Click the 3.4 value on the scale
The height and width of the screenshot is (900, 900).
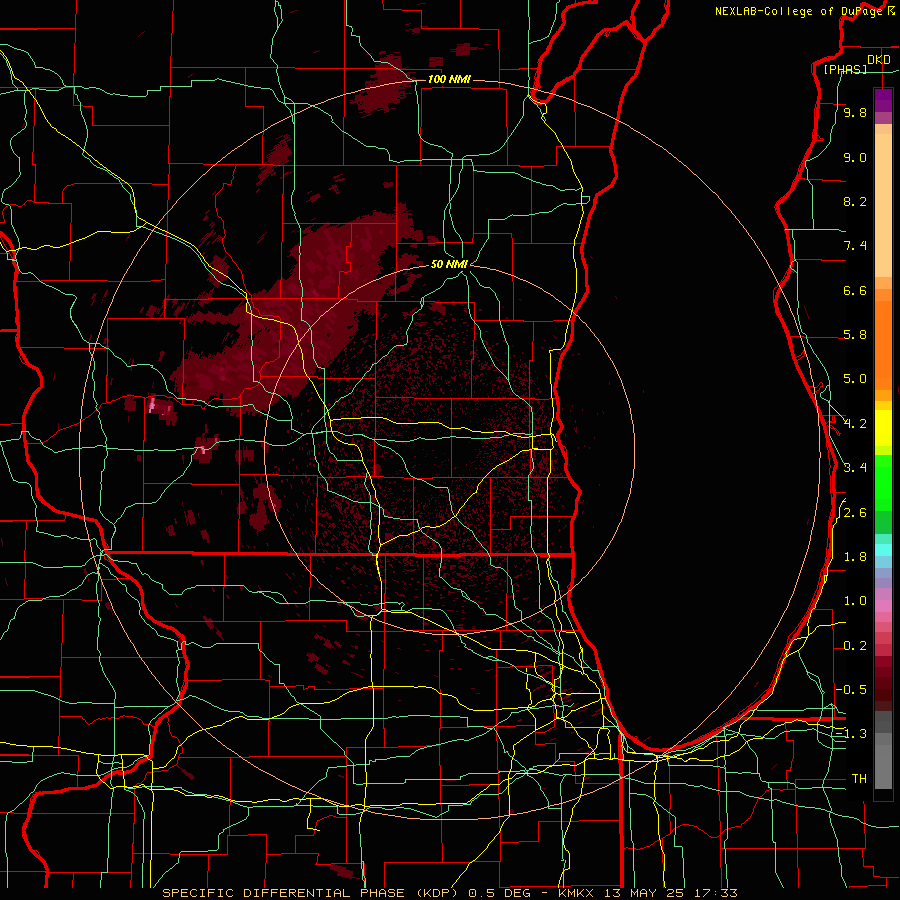(x=855, y=468)
